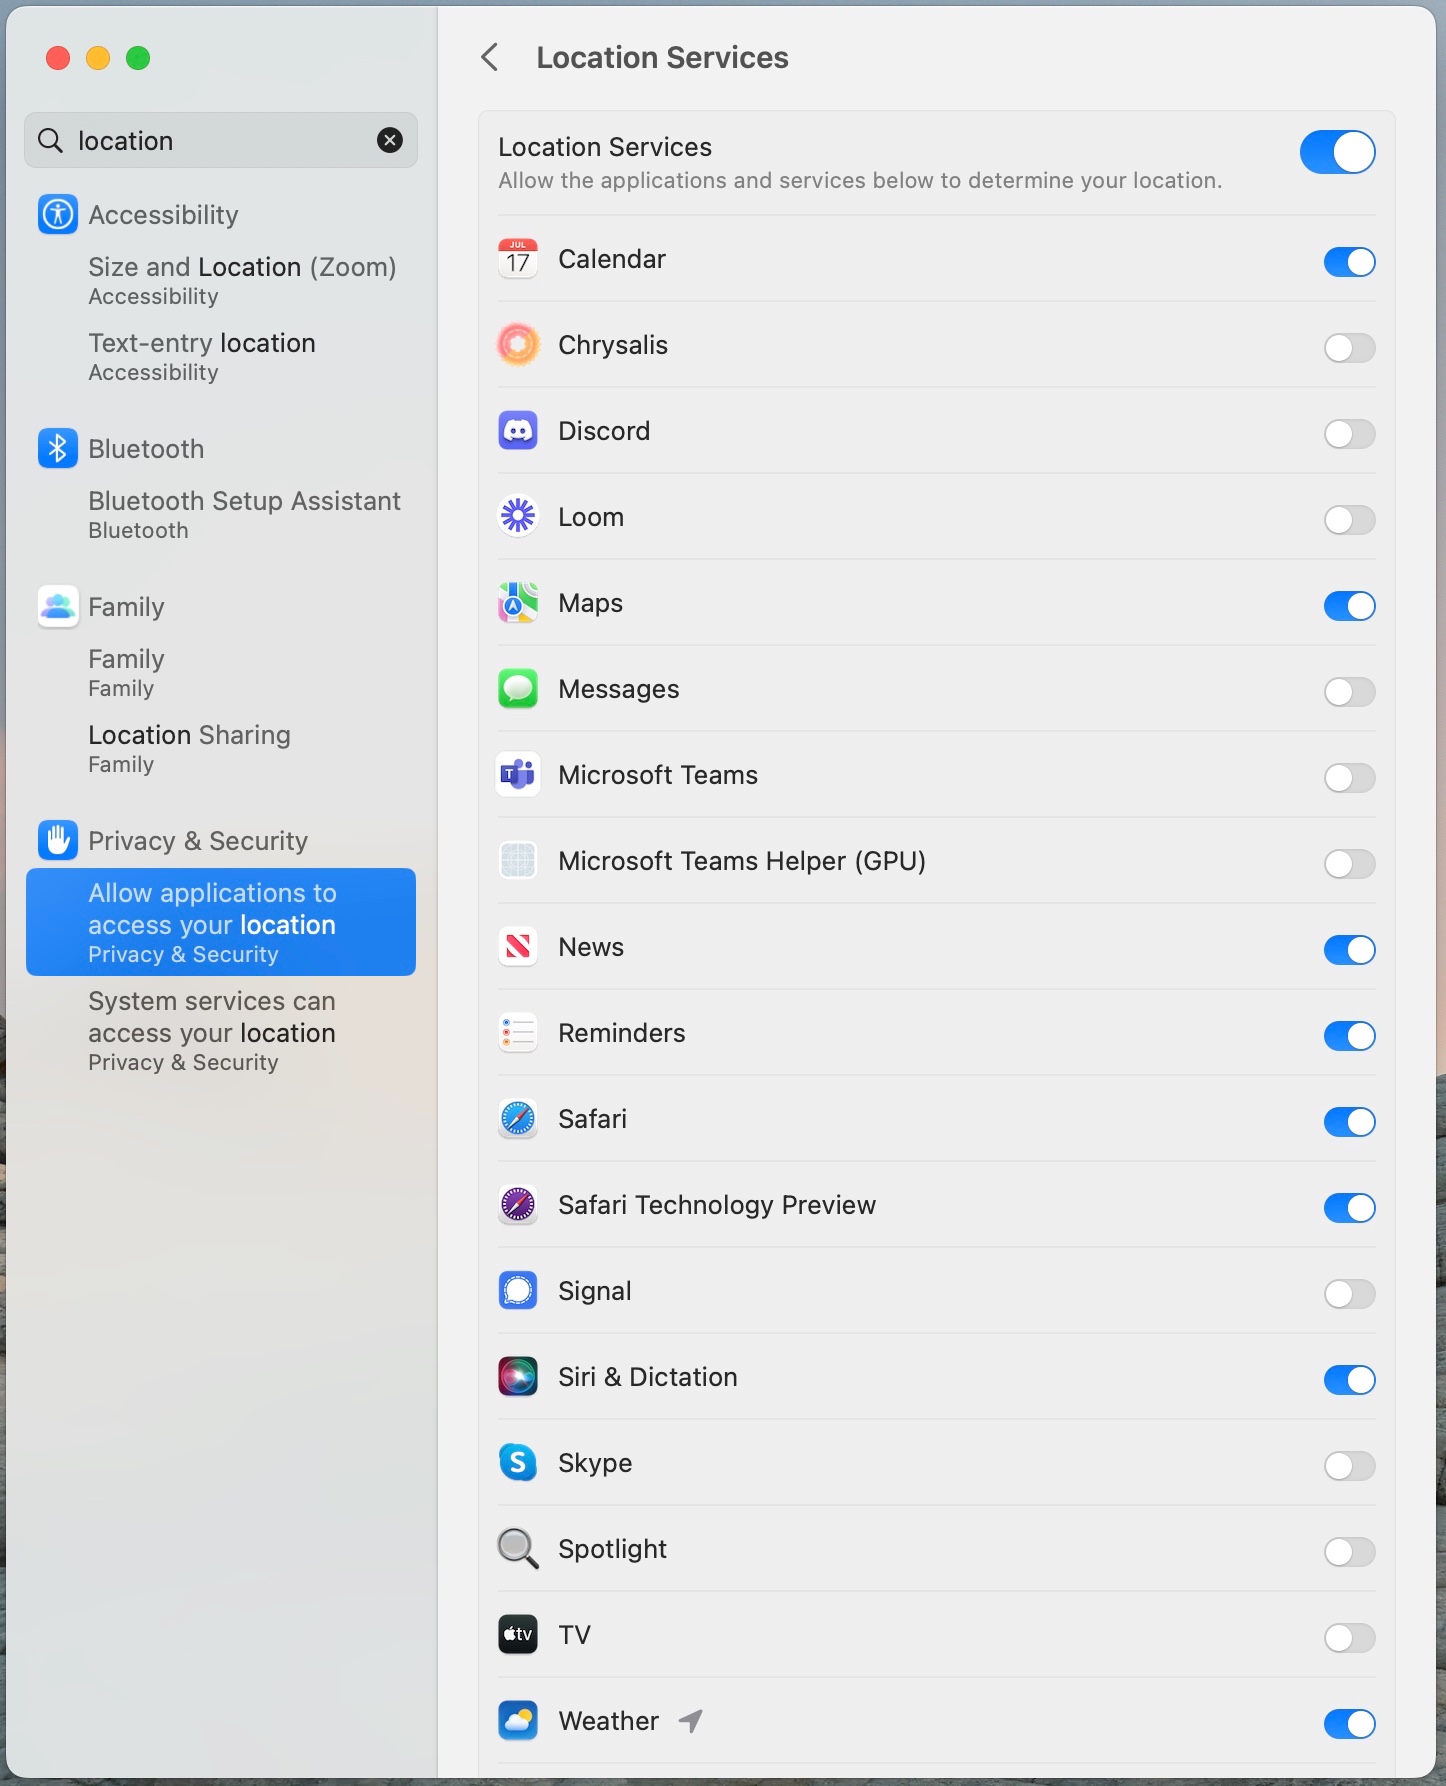
Task: Enable Skype location access
Action: pyautogui.click(x=1350, y=1466)
